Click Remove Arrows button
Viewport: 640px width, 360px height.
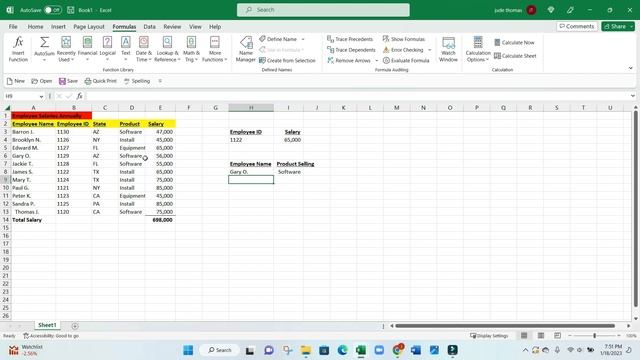349,60
